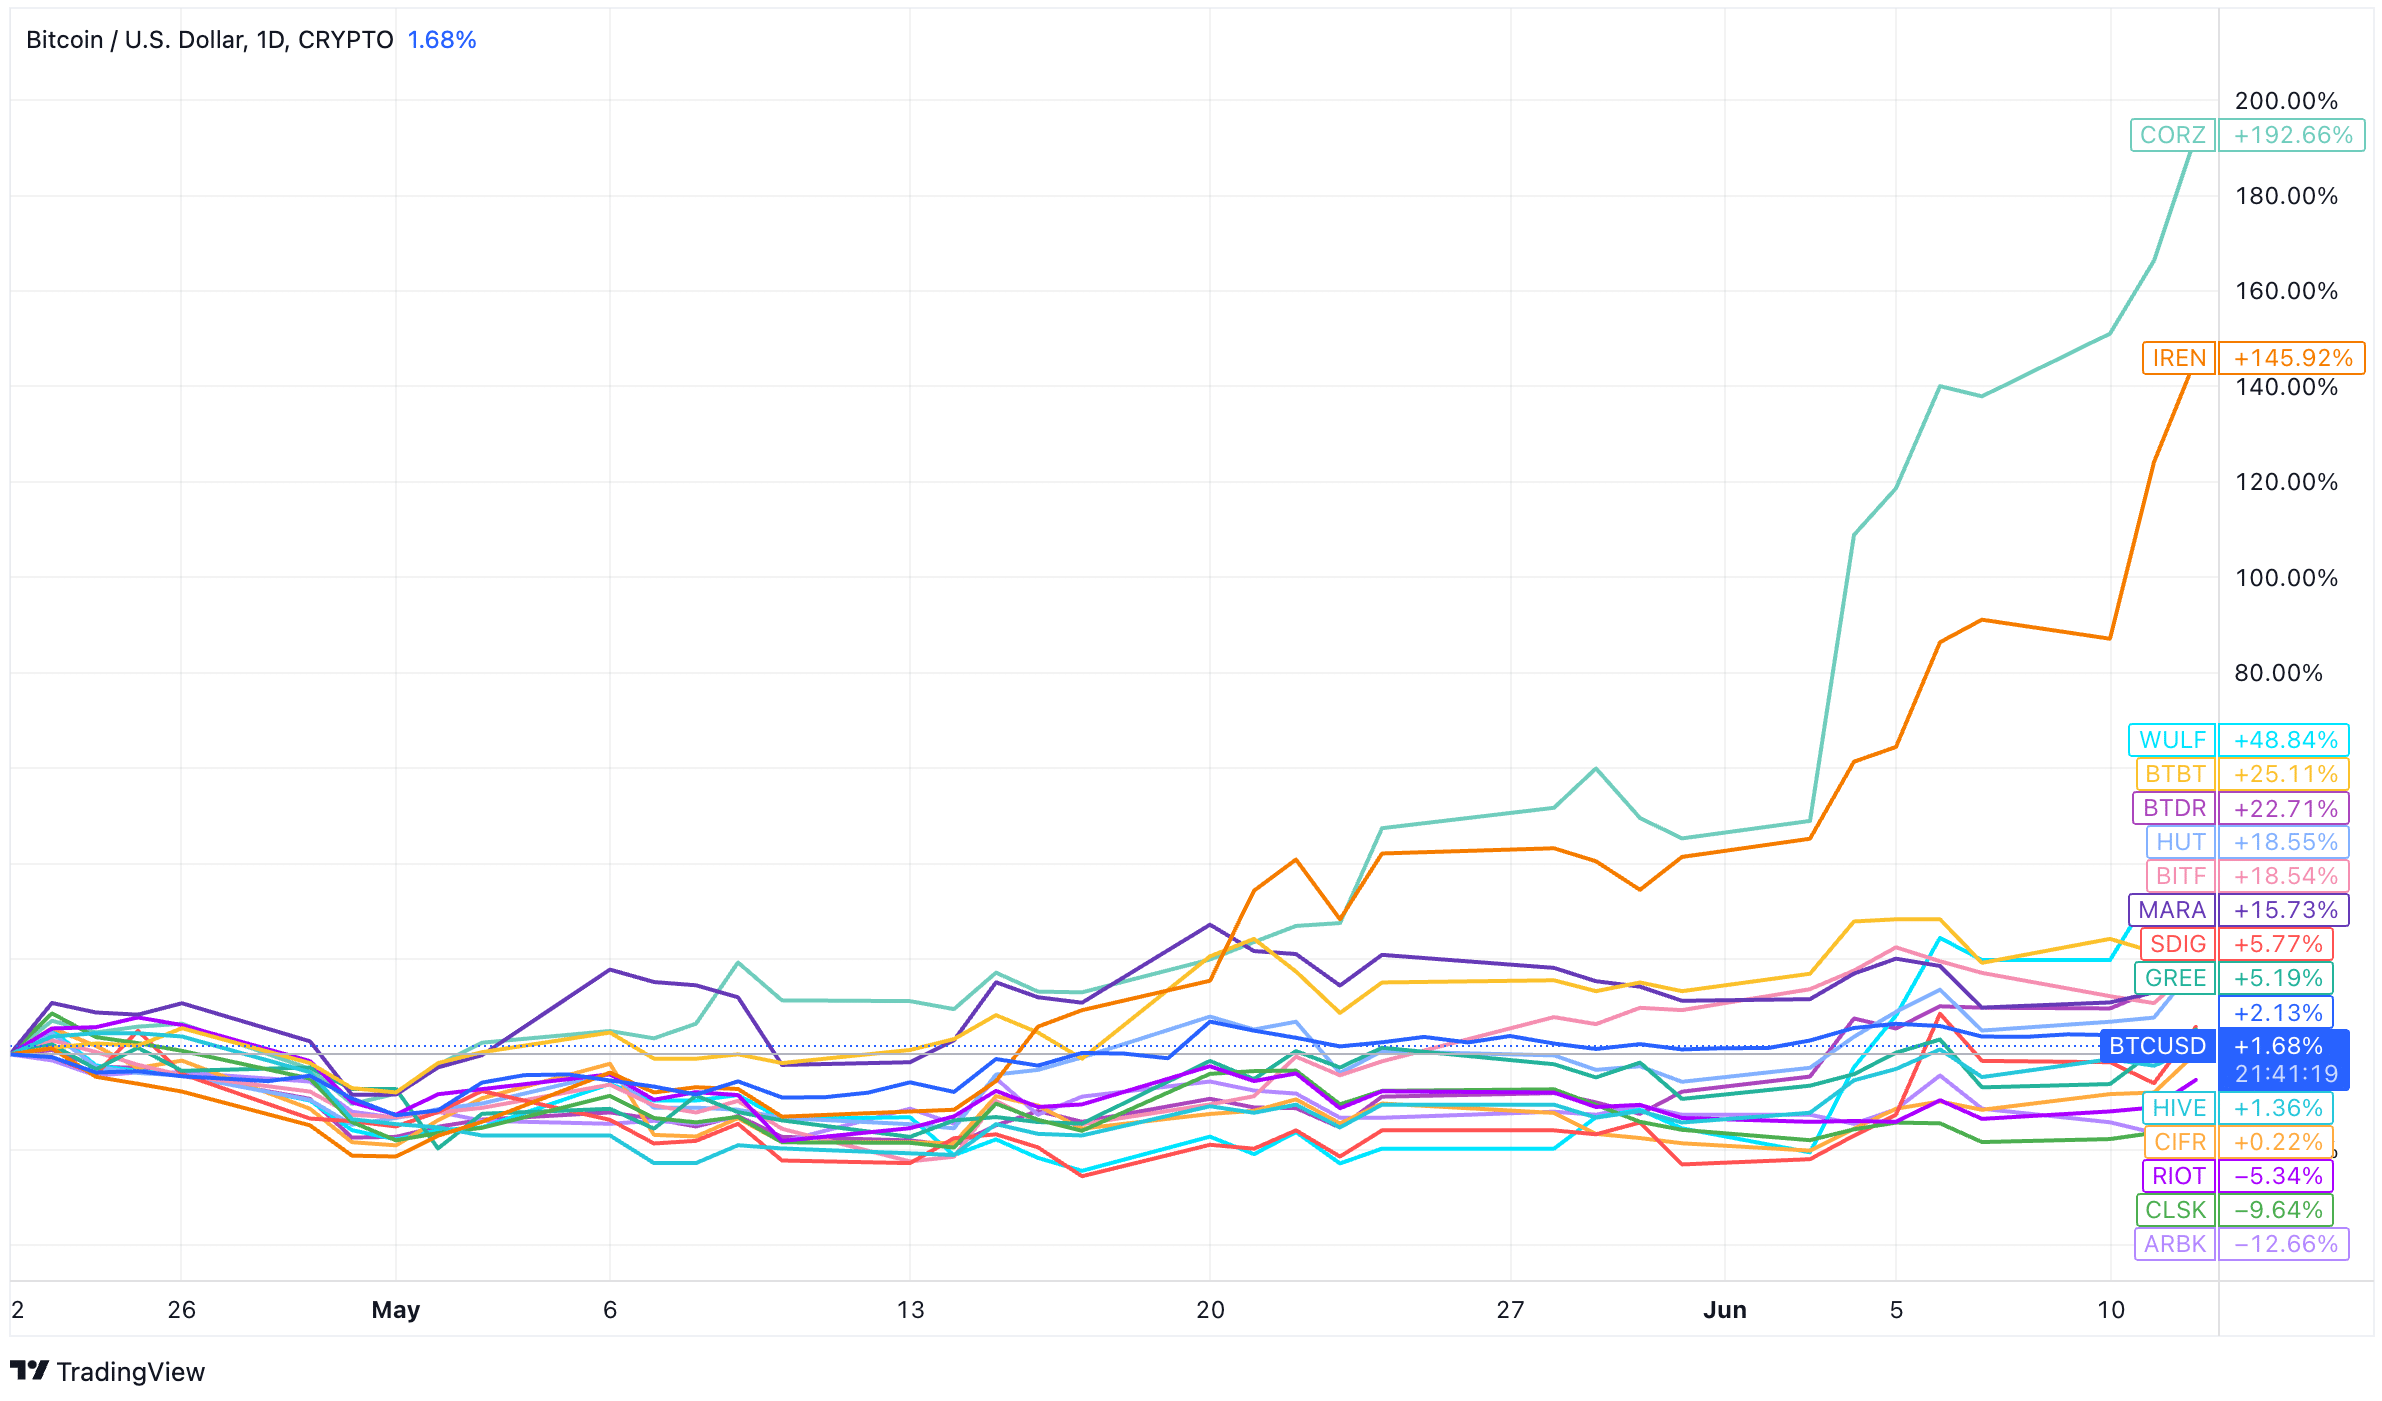
Task: Click the 80.00% price axis label
Action: click(2279, 673)
